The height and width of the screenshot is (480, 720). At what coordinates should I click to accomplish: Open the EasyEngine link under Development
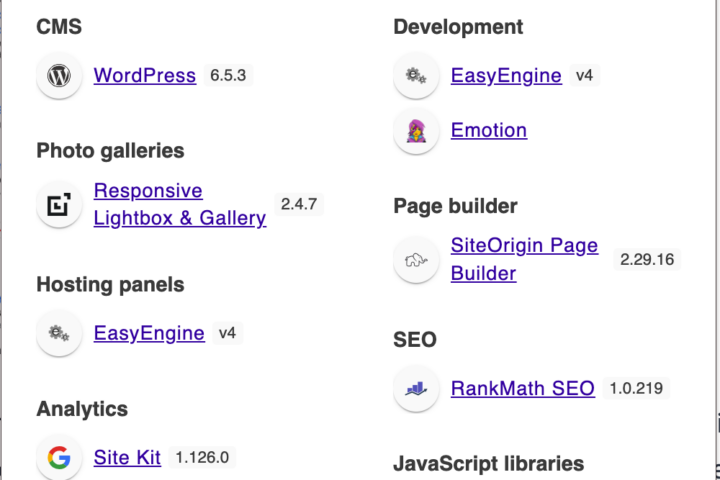pos(506,75)
